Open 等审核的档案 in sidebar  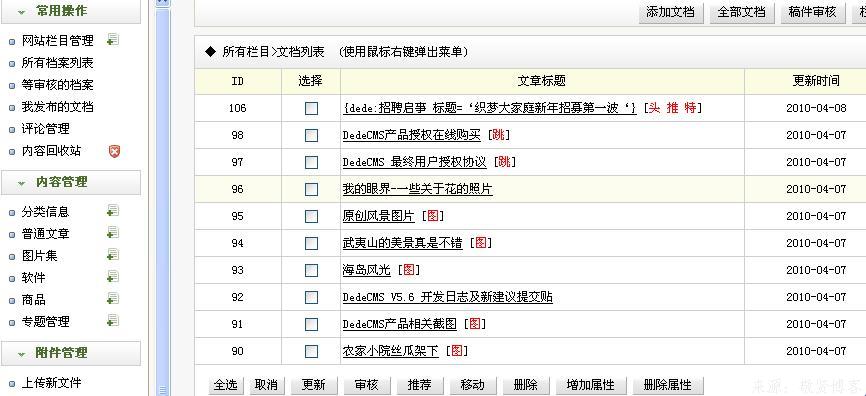tap(57, 85)
